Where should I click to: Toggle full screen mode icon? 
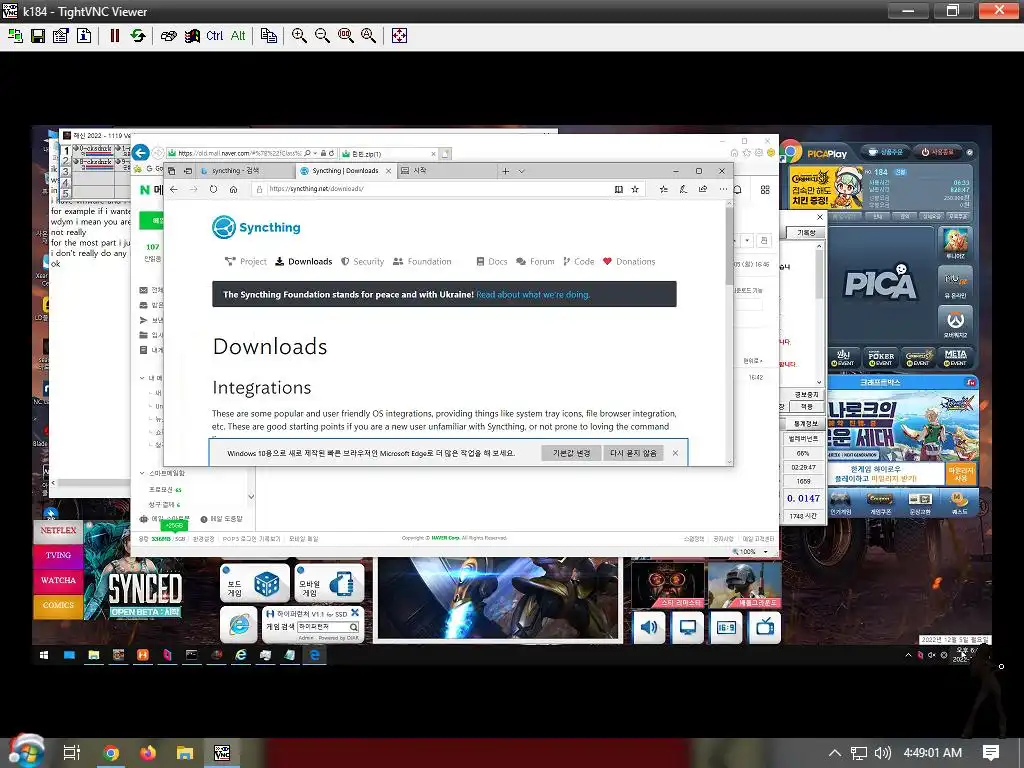[x=399, y=35]
